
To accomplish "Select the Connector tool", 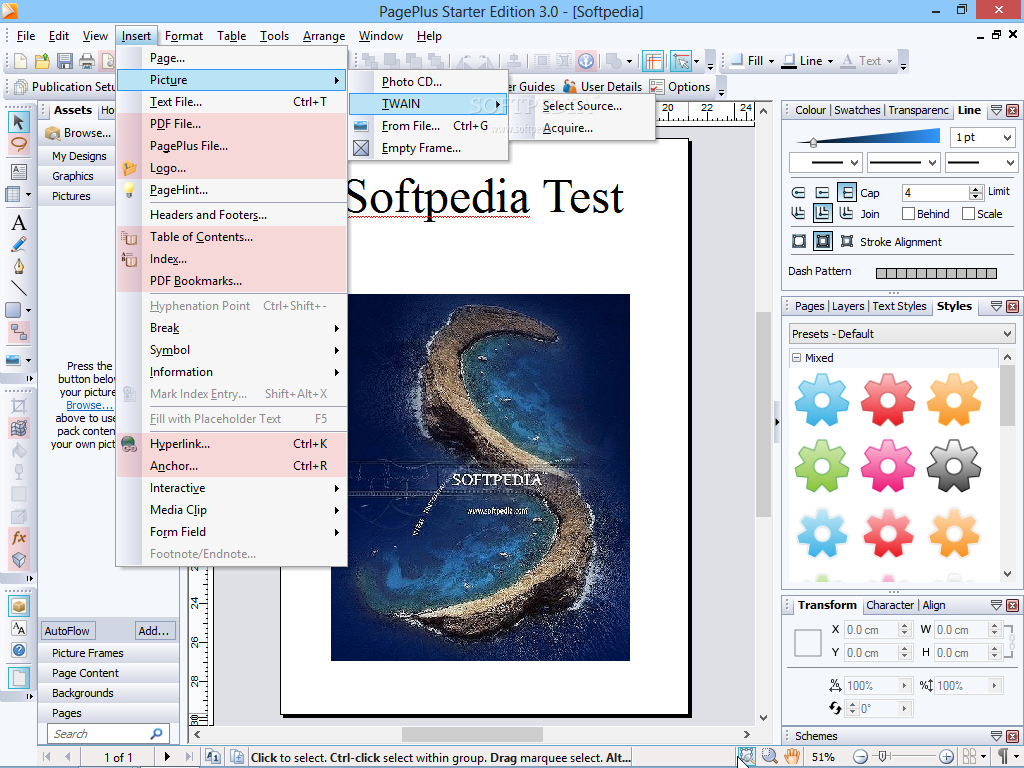I will (18, 332).
